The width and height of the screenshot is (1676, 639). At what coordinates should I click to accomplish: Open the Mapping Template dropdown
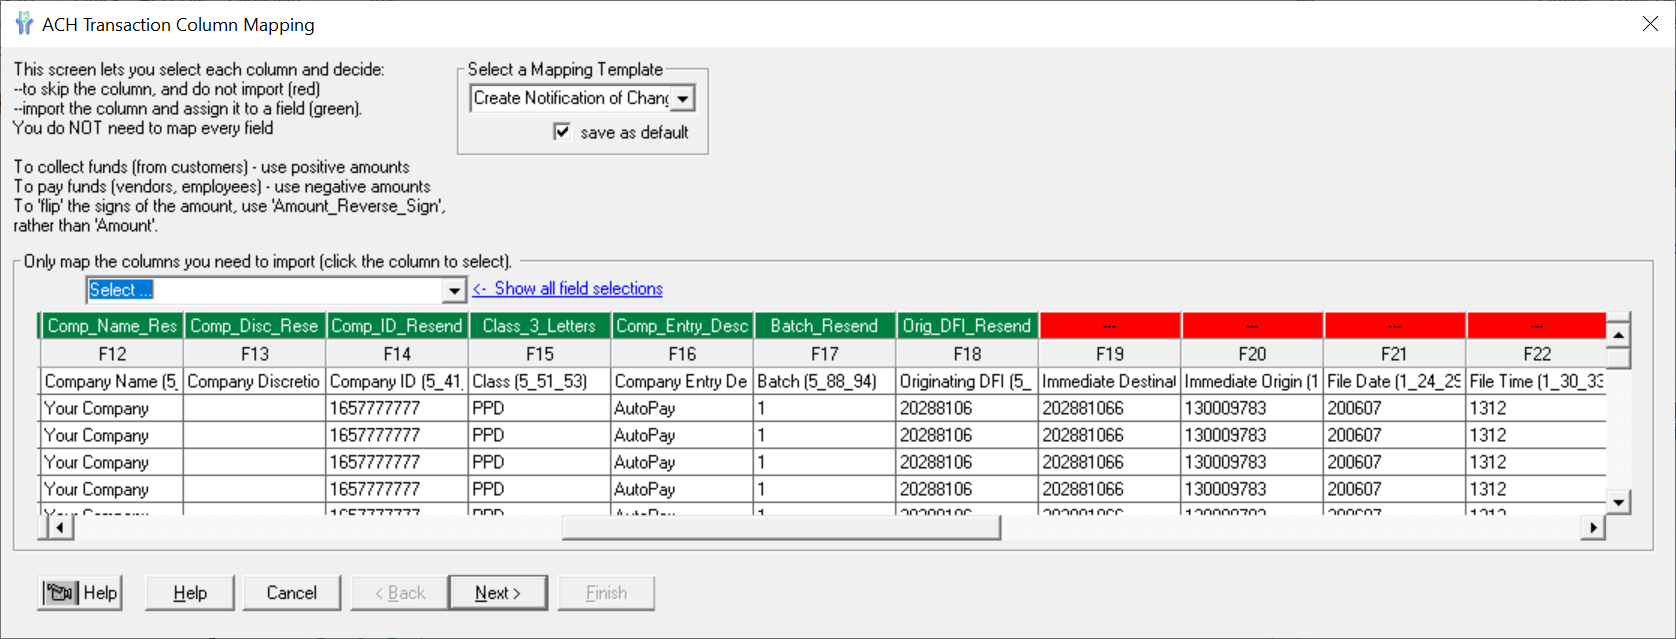[x=683, y=99]
